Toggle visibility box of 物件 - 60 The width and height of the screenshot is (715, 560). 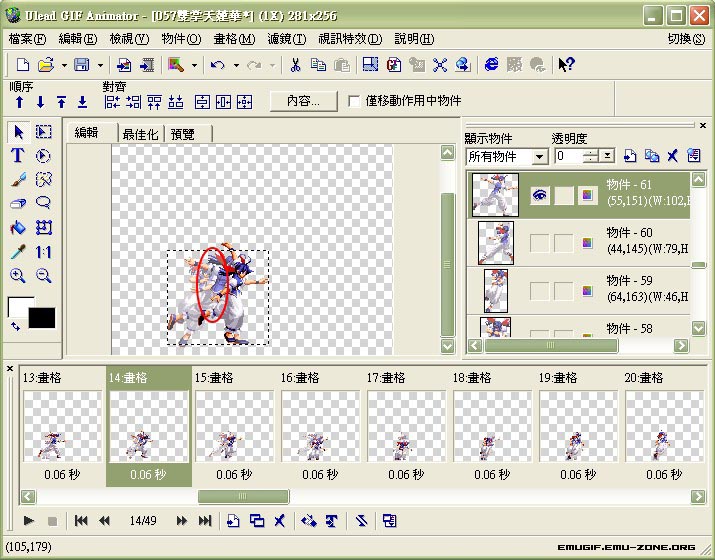click(539, 243)
